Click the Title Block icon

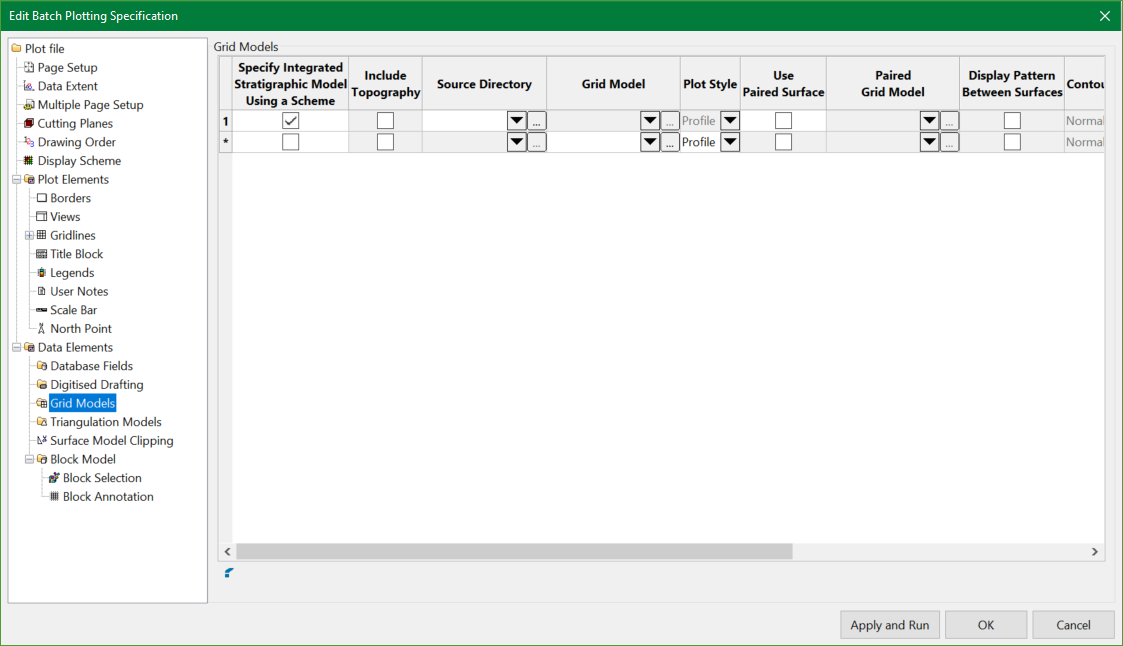(42, 254)
